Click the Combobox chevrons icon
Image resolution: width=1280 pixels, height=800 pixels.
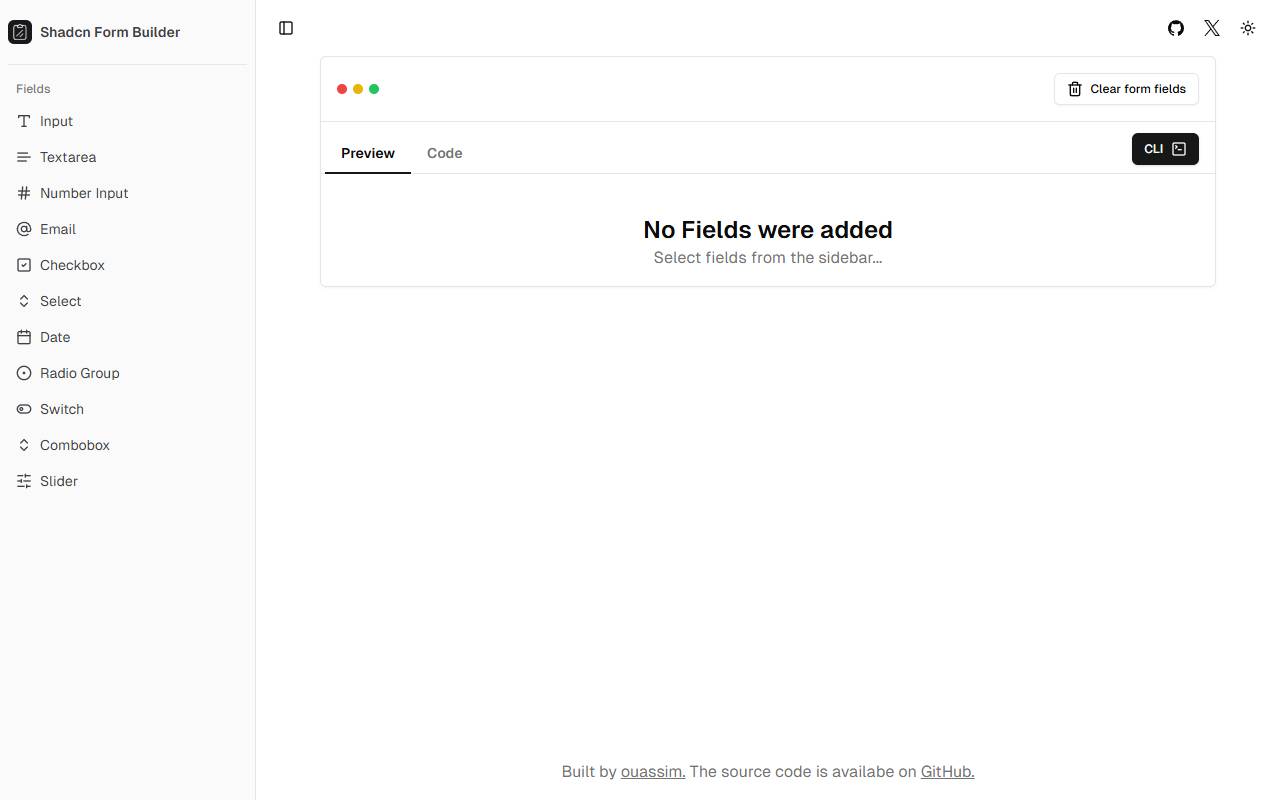[x=24, y=445]
